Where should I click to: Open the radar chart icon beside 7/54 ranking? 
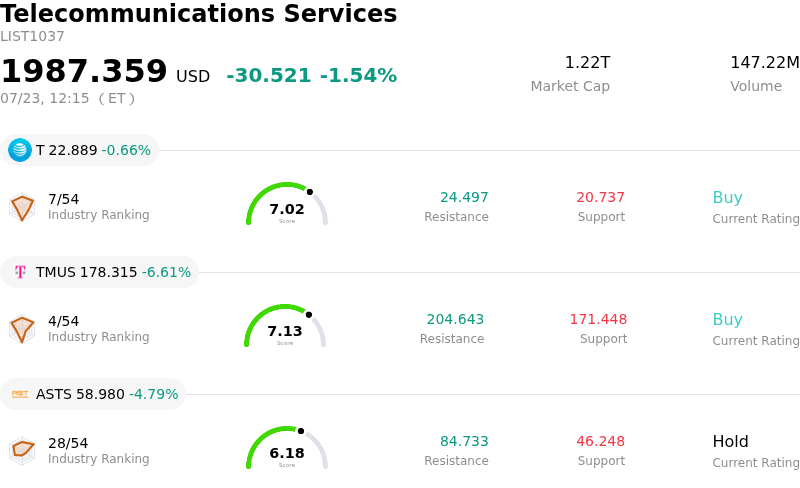tap(22, 207)
